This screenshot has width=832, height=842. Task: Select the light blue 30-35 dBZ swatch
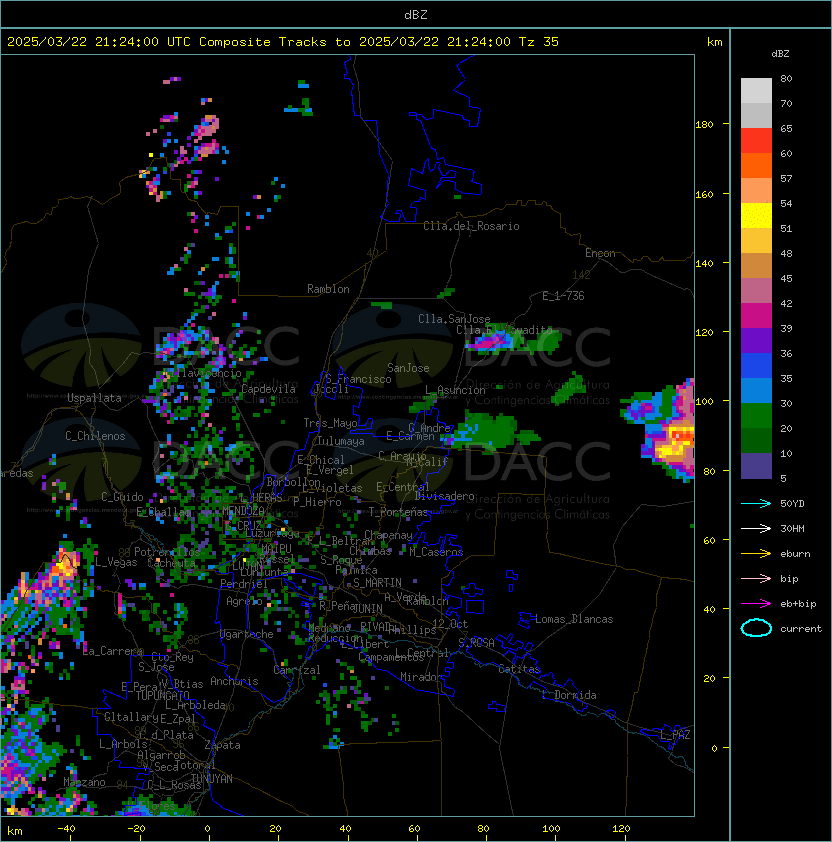[x=756, y=391]
